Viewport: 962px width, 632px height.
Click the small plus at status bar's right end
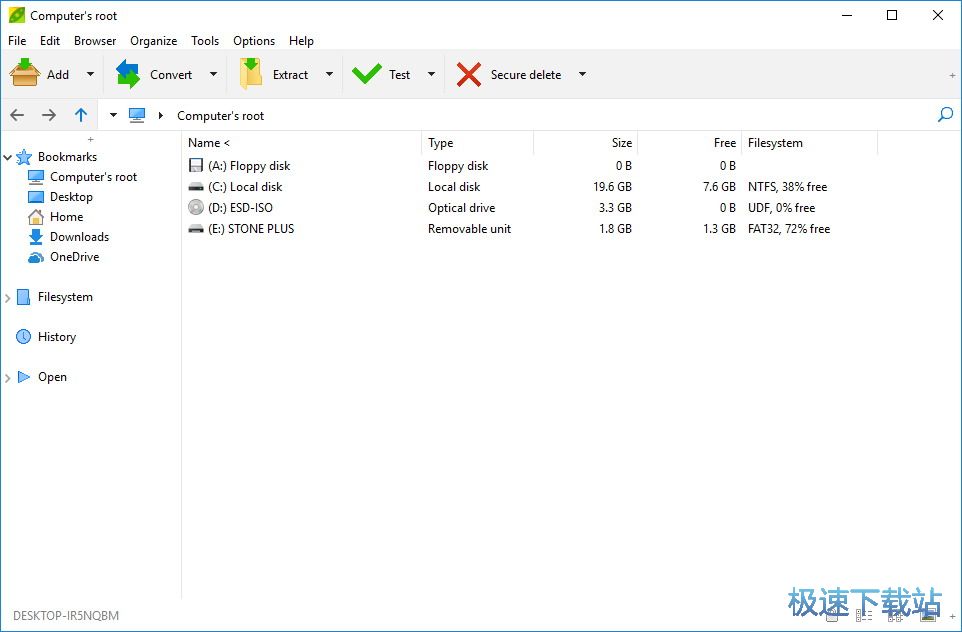pyautogui.click(x=952, y=616)
